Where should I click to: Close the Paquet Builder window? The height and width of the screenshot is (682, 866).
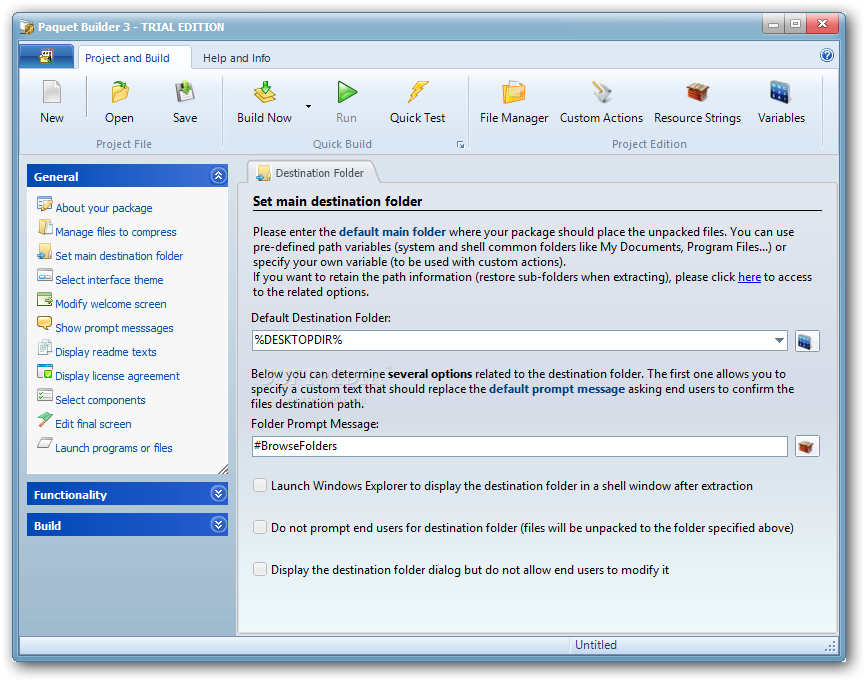[x=822, y=24]
